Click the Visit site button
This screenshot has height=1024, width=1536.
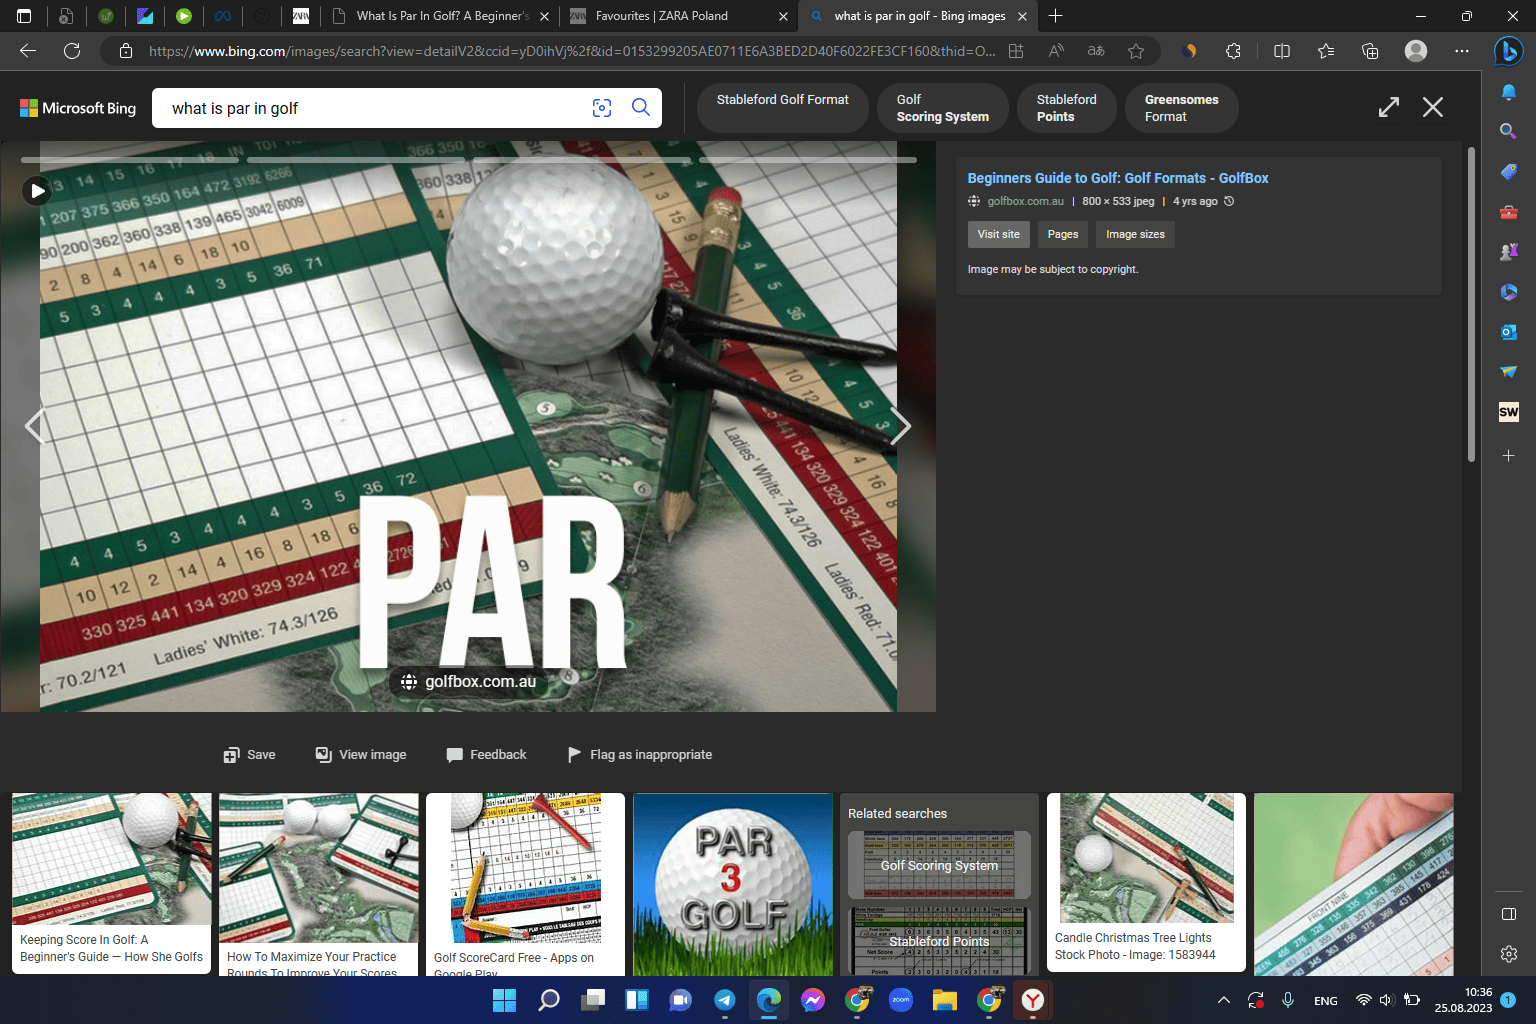[x=999, y=234]
